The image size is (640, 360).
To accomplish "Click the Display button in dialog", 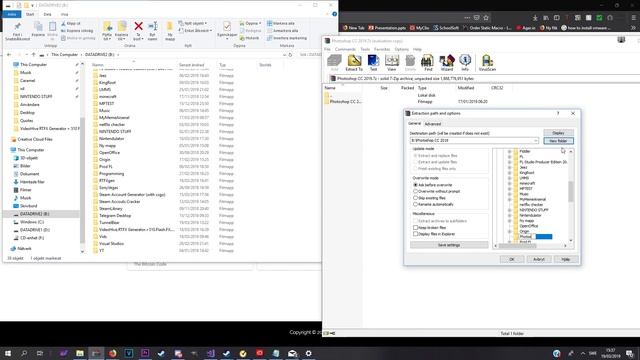I will pos(558,133).
